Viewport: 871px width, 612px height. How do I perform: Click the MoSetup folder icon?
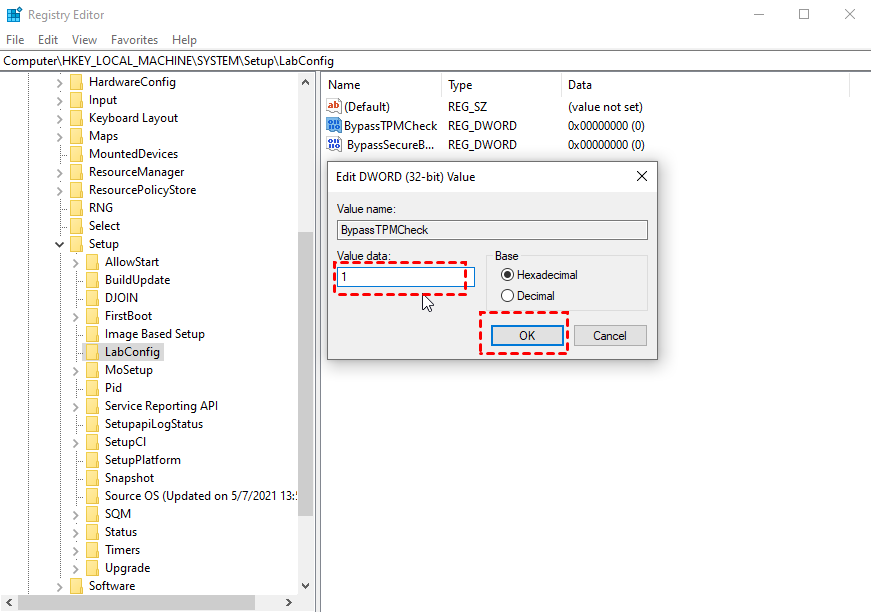(93, 370)
